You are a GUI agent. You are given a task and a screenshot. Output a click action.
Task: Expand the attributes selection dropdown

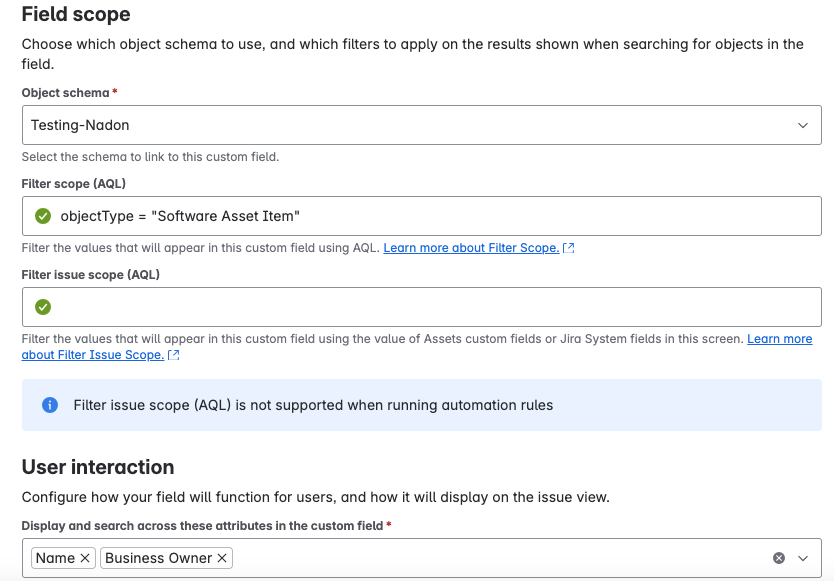pos(803,558)
